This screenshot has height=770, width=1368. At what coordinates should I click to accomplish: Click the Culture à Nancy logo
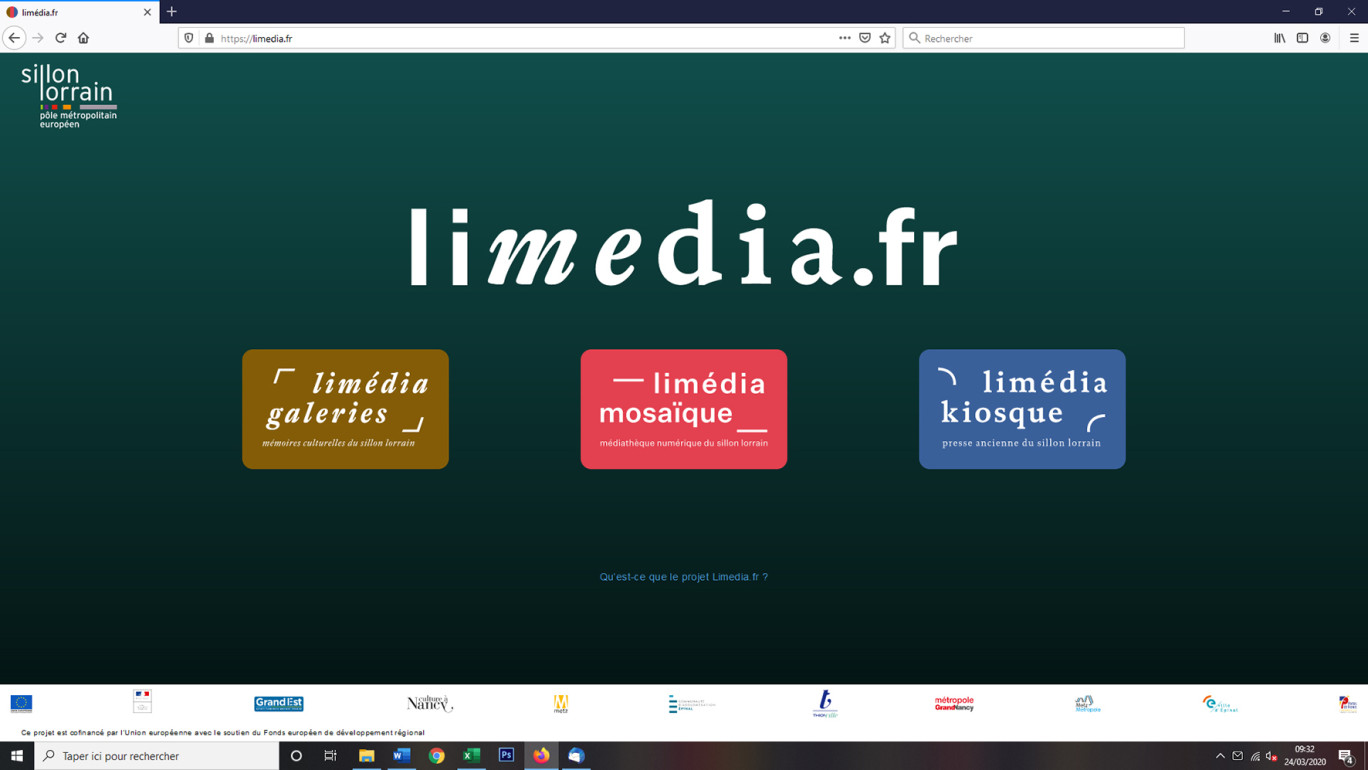click(x=430, y=704)
